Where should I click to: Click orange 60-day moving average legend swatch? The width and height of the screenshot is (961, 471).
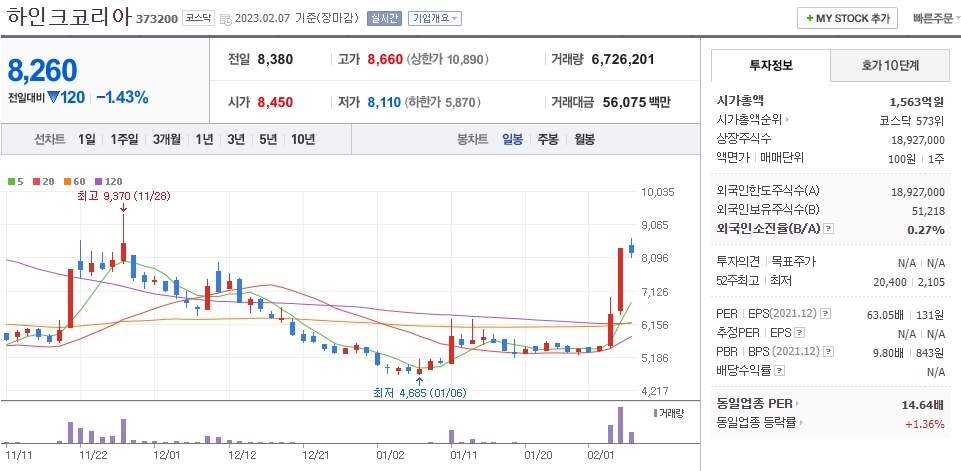(66, 182)
